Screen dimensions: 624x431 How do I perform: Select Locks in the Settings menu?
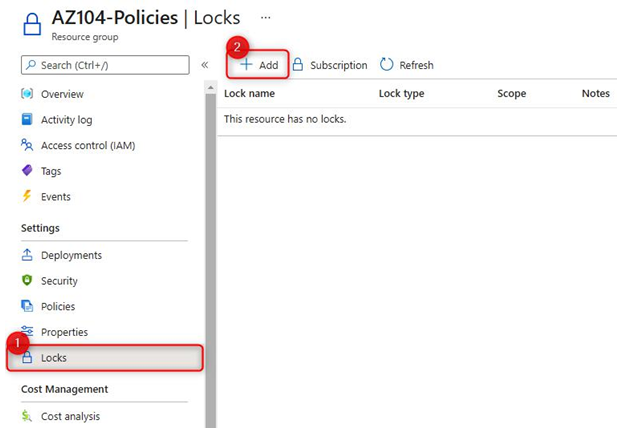tap(105, 358)
